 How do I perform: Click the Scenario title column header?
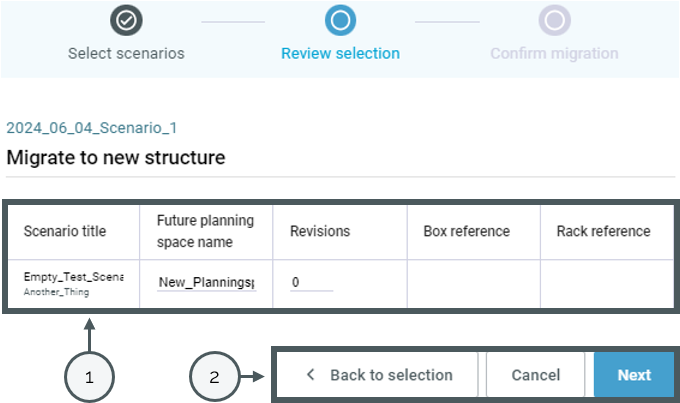65,231
